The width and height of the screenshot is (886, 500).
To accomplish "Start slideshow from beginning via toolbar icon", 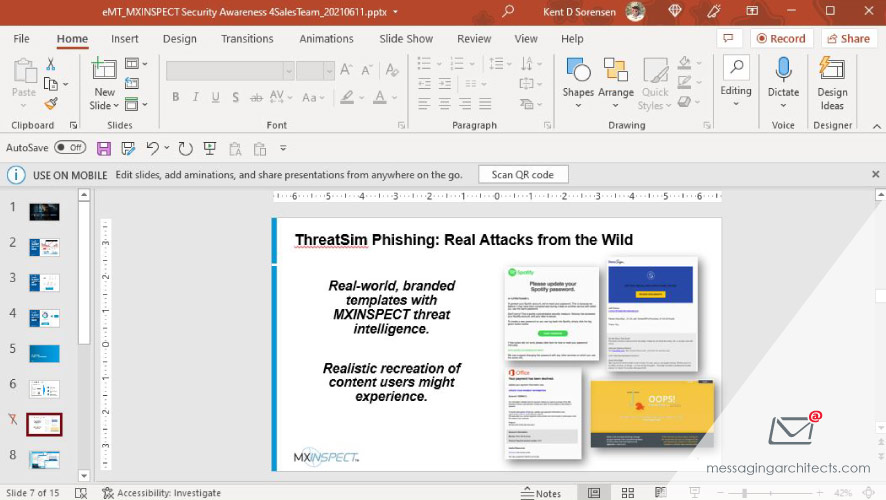I will [210, 148].
